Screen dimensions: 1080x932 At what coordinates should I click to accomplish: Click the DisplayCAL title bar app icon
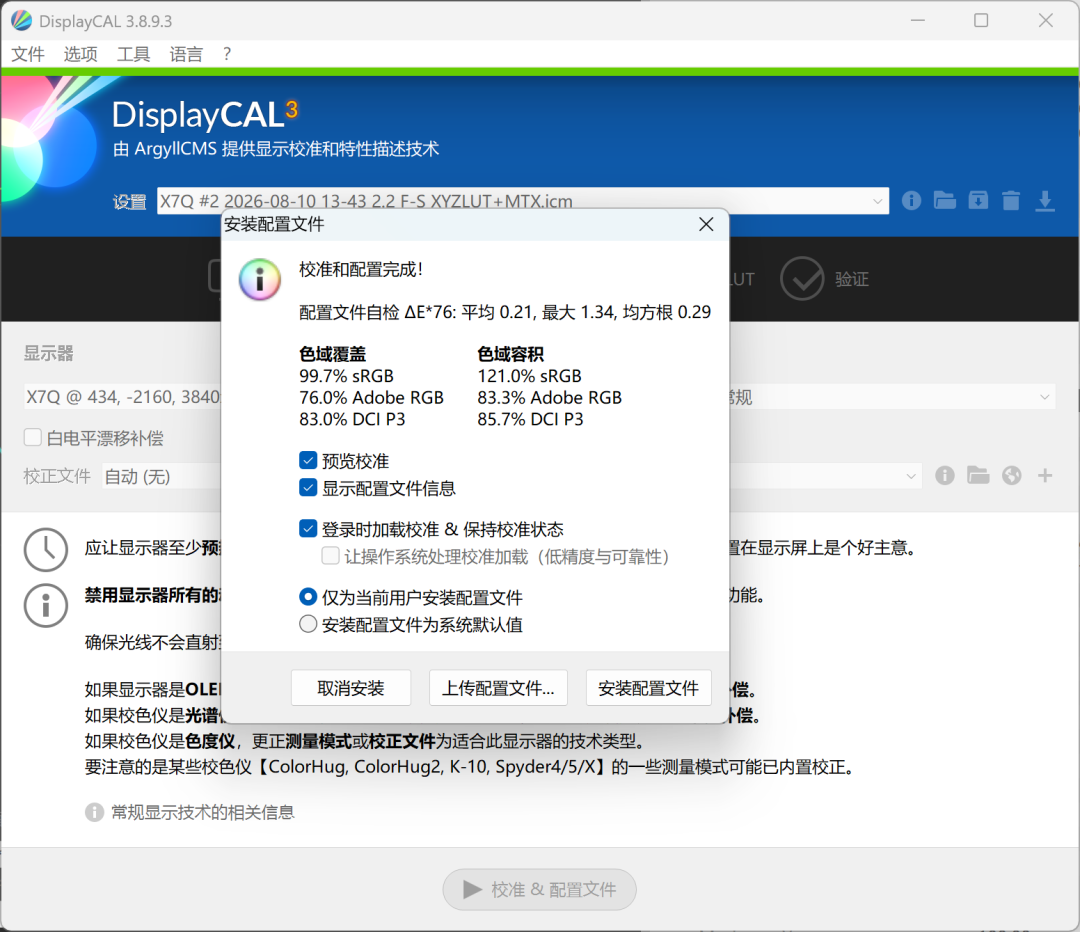(x=21, y=21)
